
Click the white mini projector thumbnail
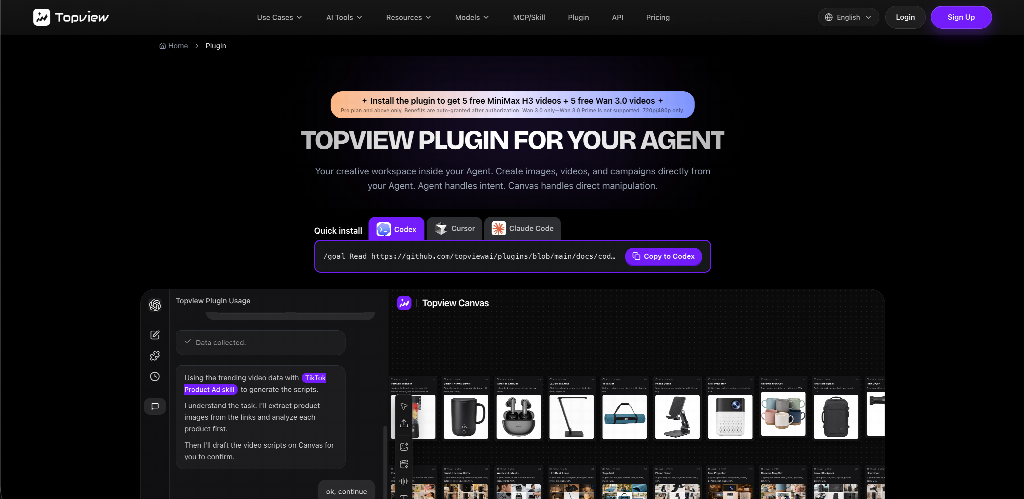click(x=730, y=417)
